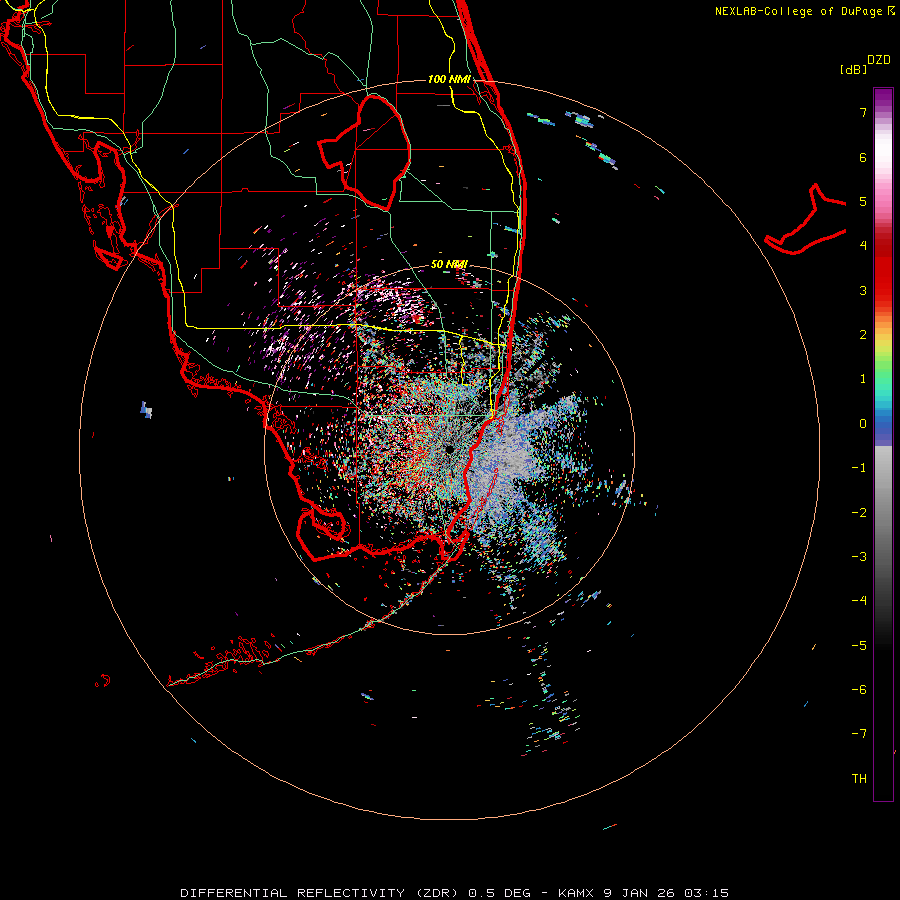
Task: Pick the purple top of the color bar
Action: coord(883,98)
